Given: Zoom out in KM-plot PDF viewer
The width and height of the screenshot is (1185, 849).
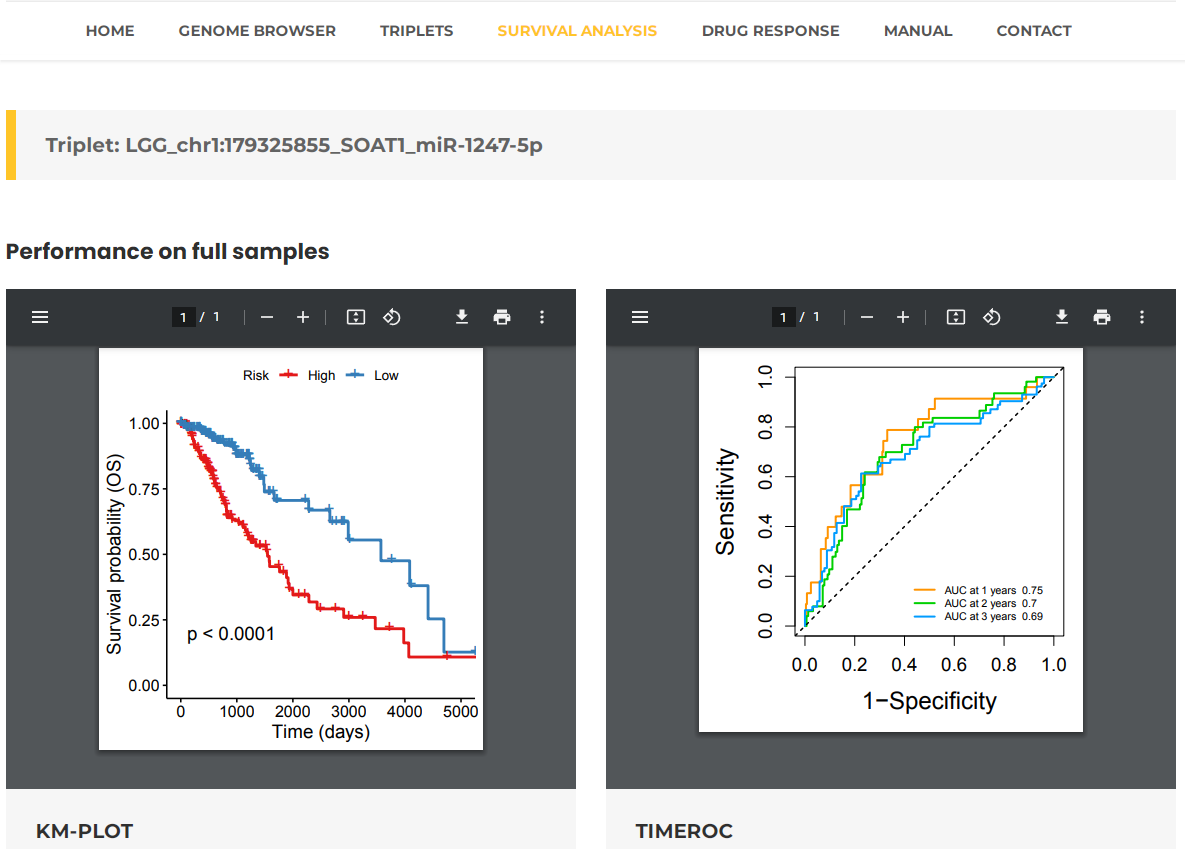Looking at the screenshot, I should tap(267, 318).
